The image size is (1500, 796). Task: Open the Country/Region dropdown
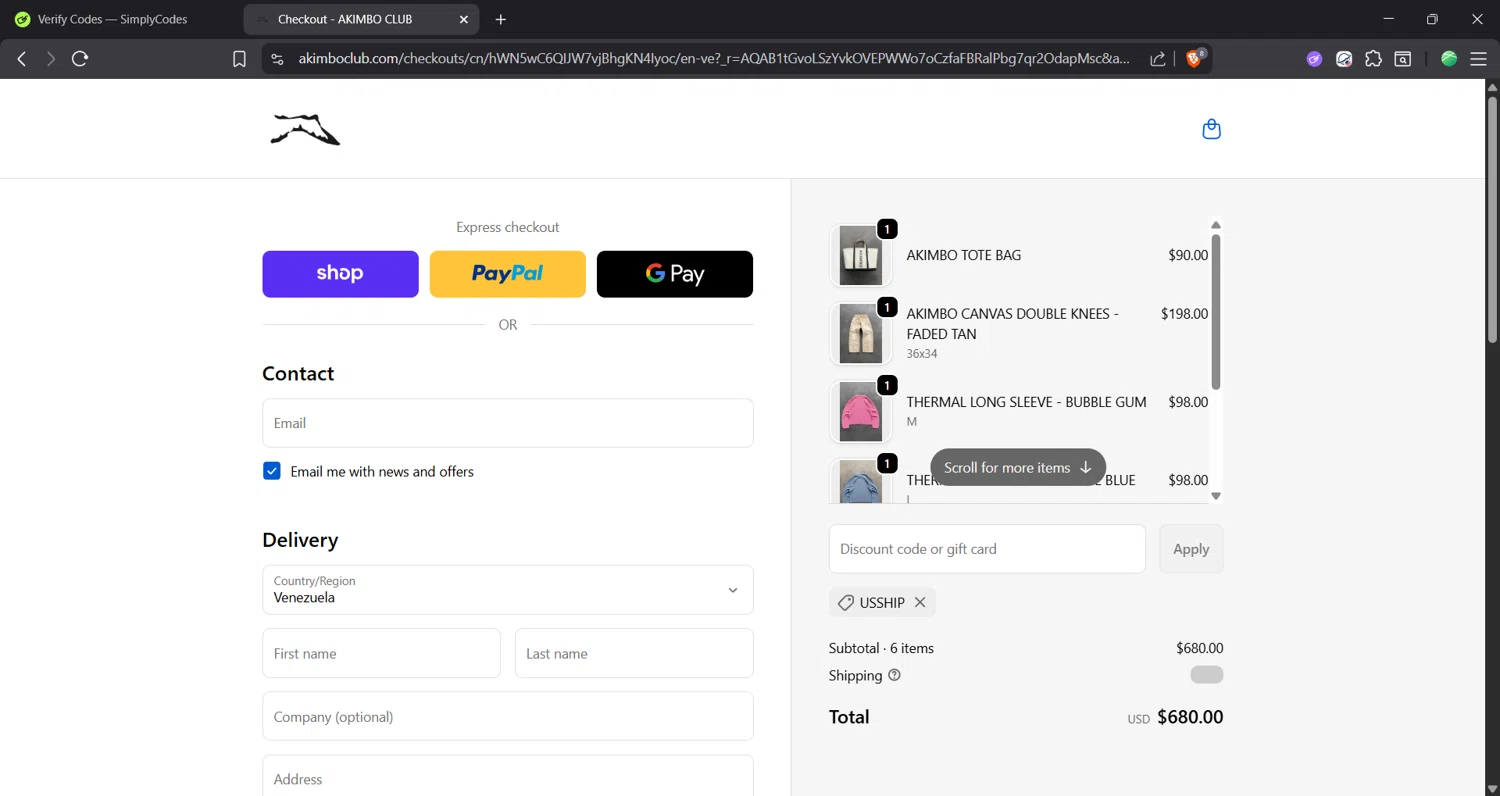pos(507,590)
